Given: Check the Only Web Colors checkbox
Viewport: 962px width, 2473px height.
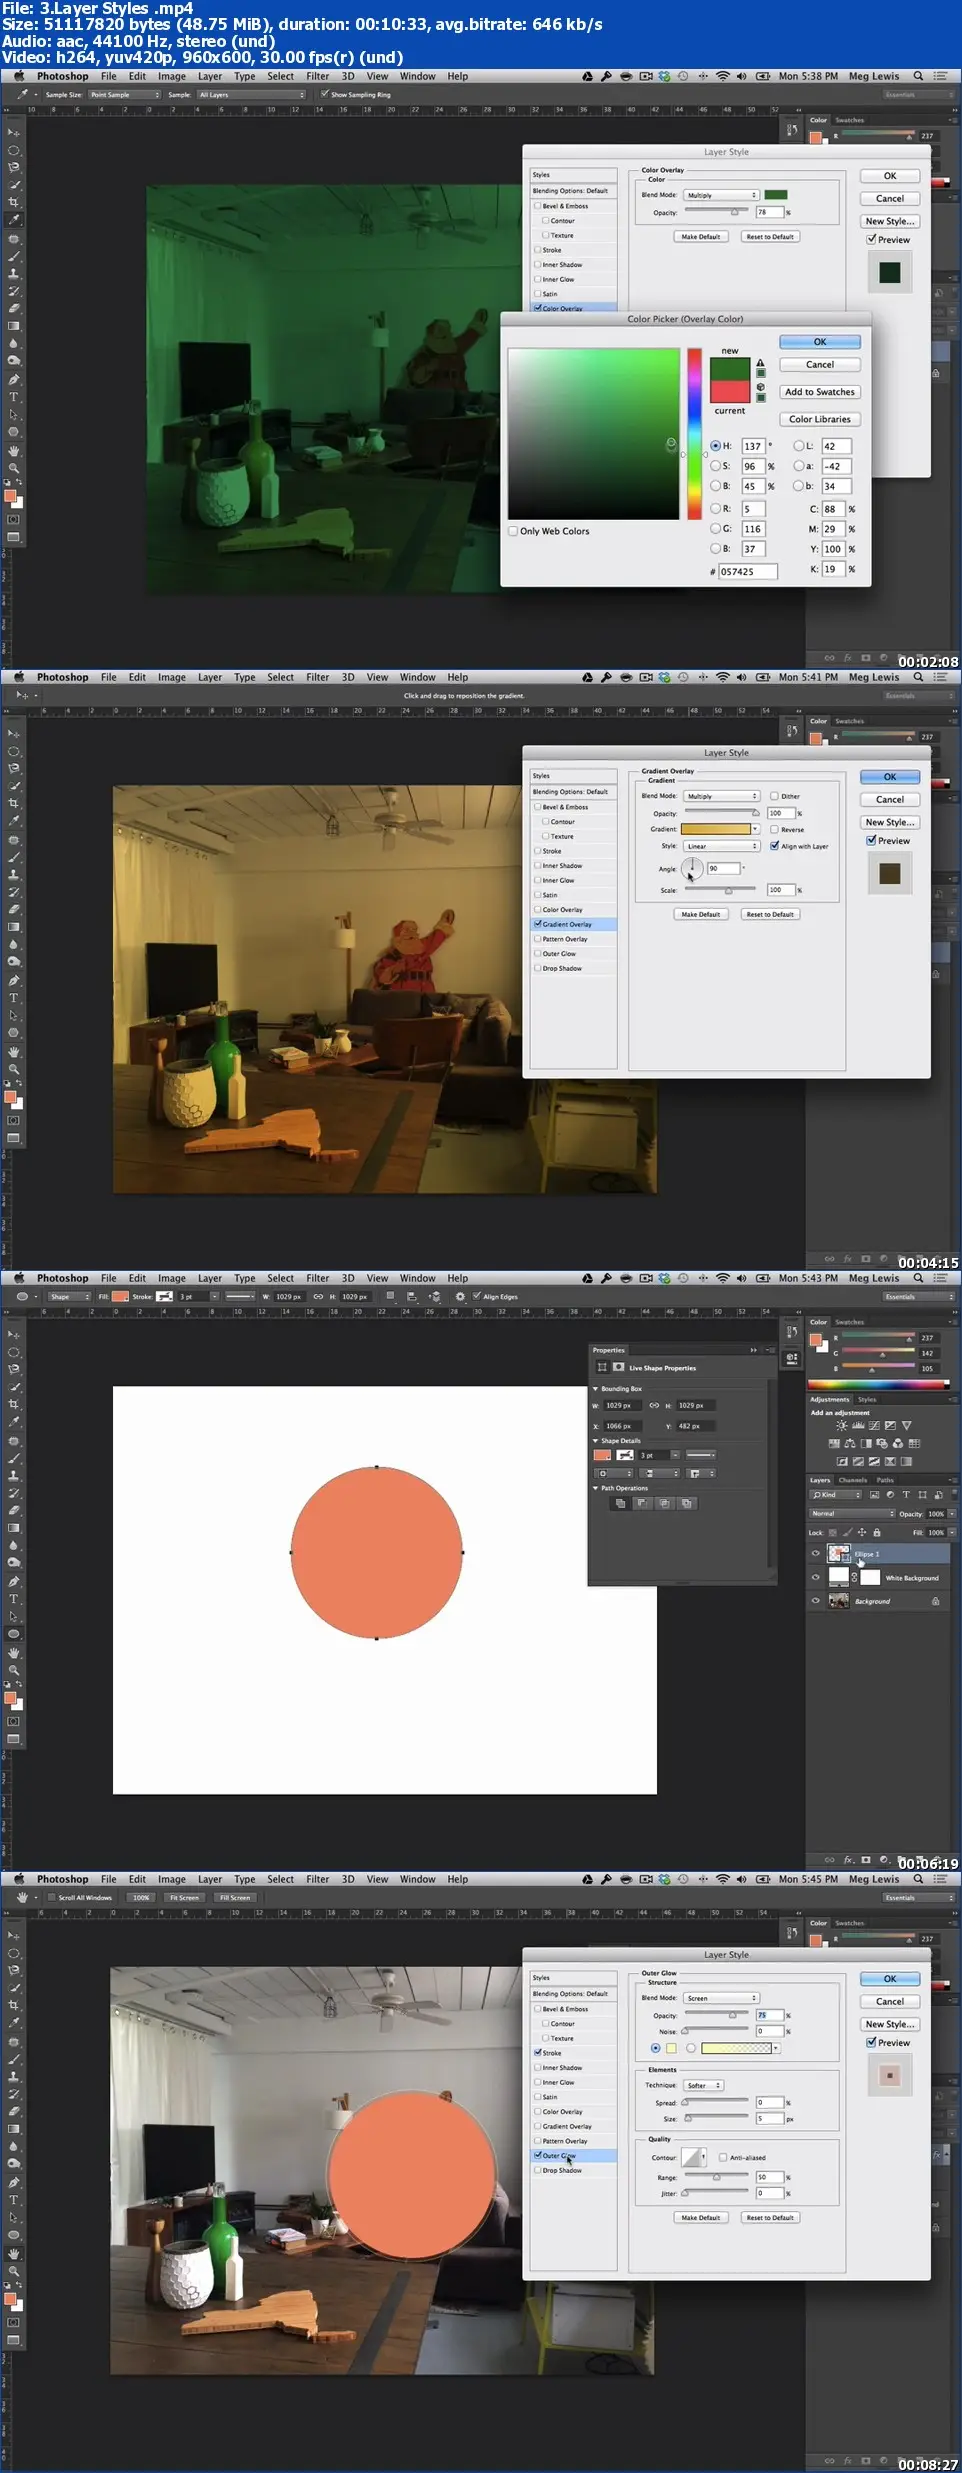Looking at the screenshot, I should (514, 531).
